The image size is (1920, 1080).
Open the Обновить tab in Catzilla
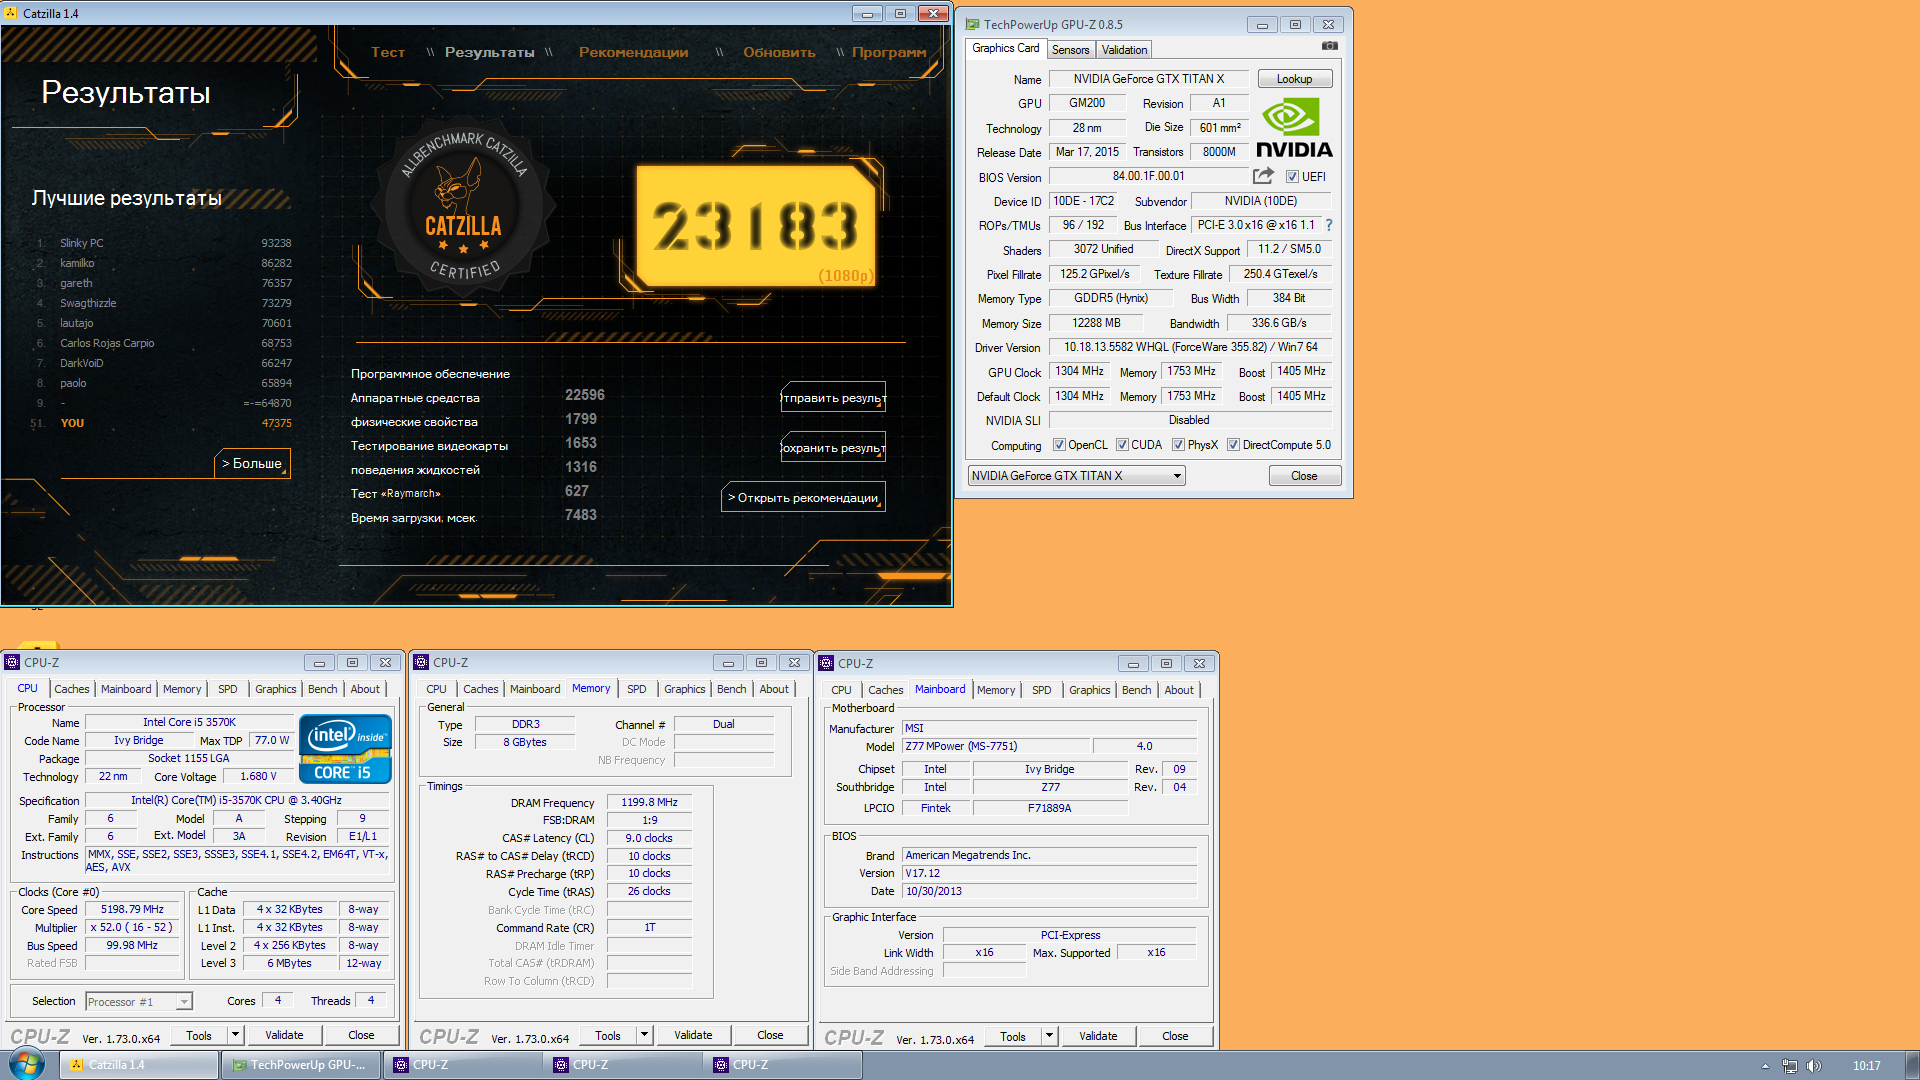tap(779, 52)
